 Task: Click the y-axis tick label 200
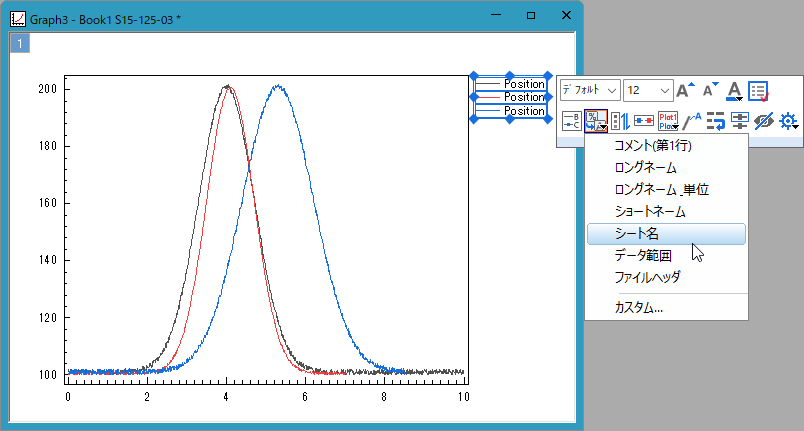(48, 89)
